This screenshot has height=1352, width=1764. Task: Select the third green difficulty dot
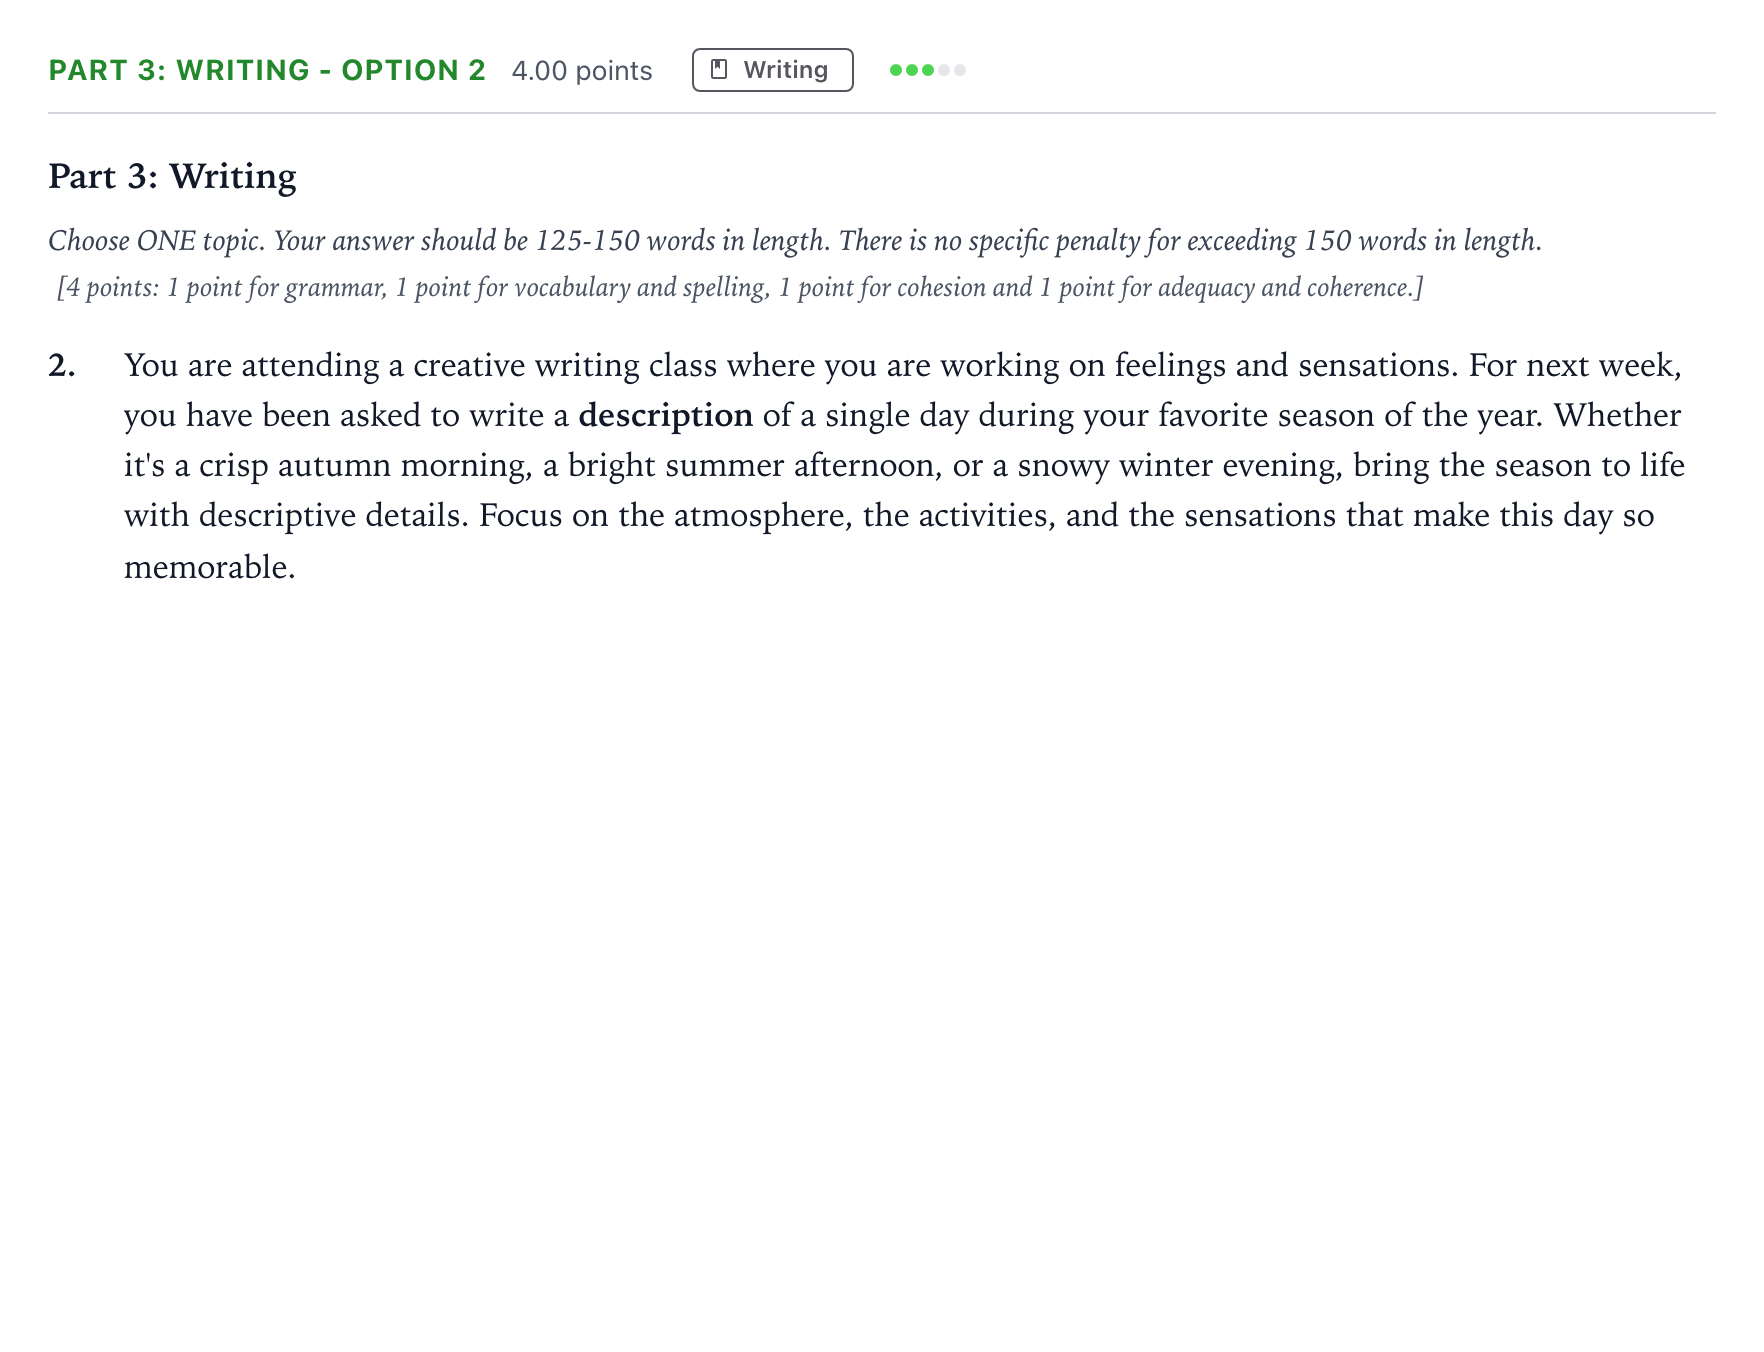[928, 70]
